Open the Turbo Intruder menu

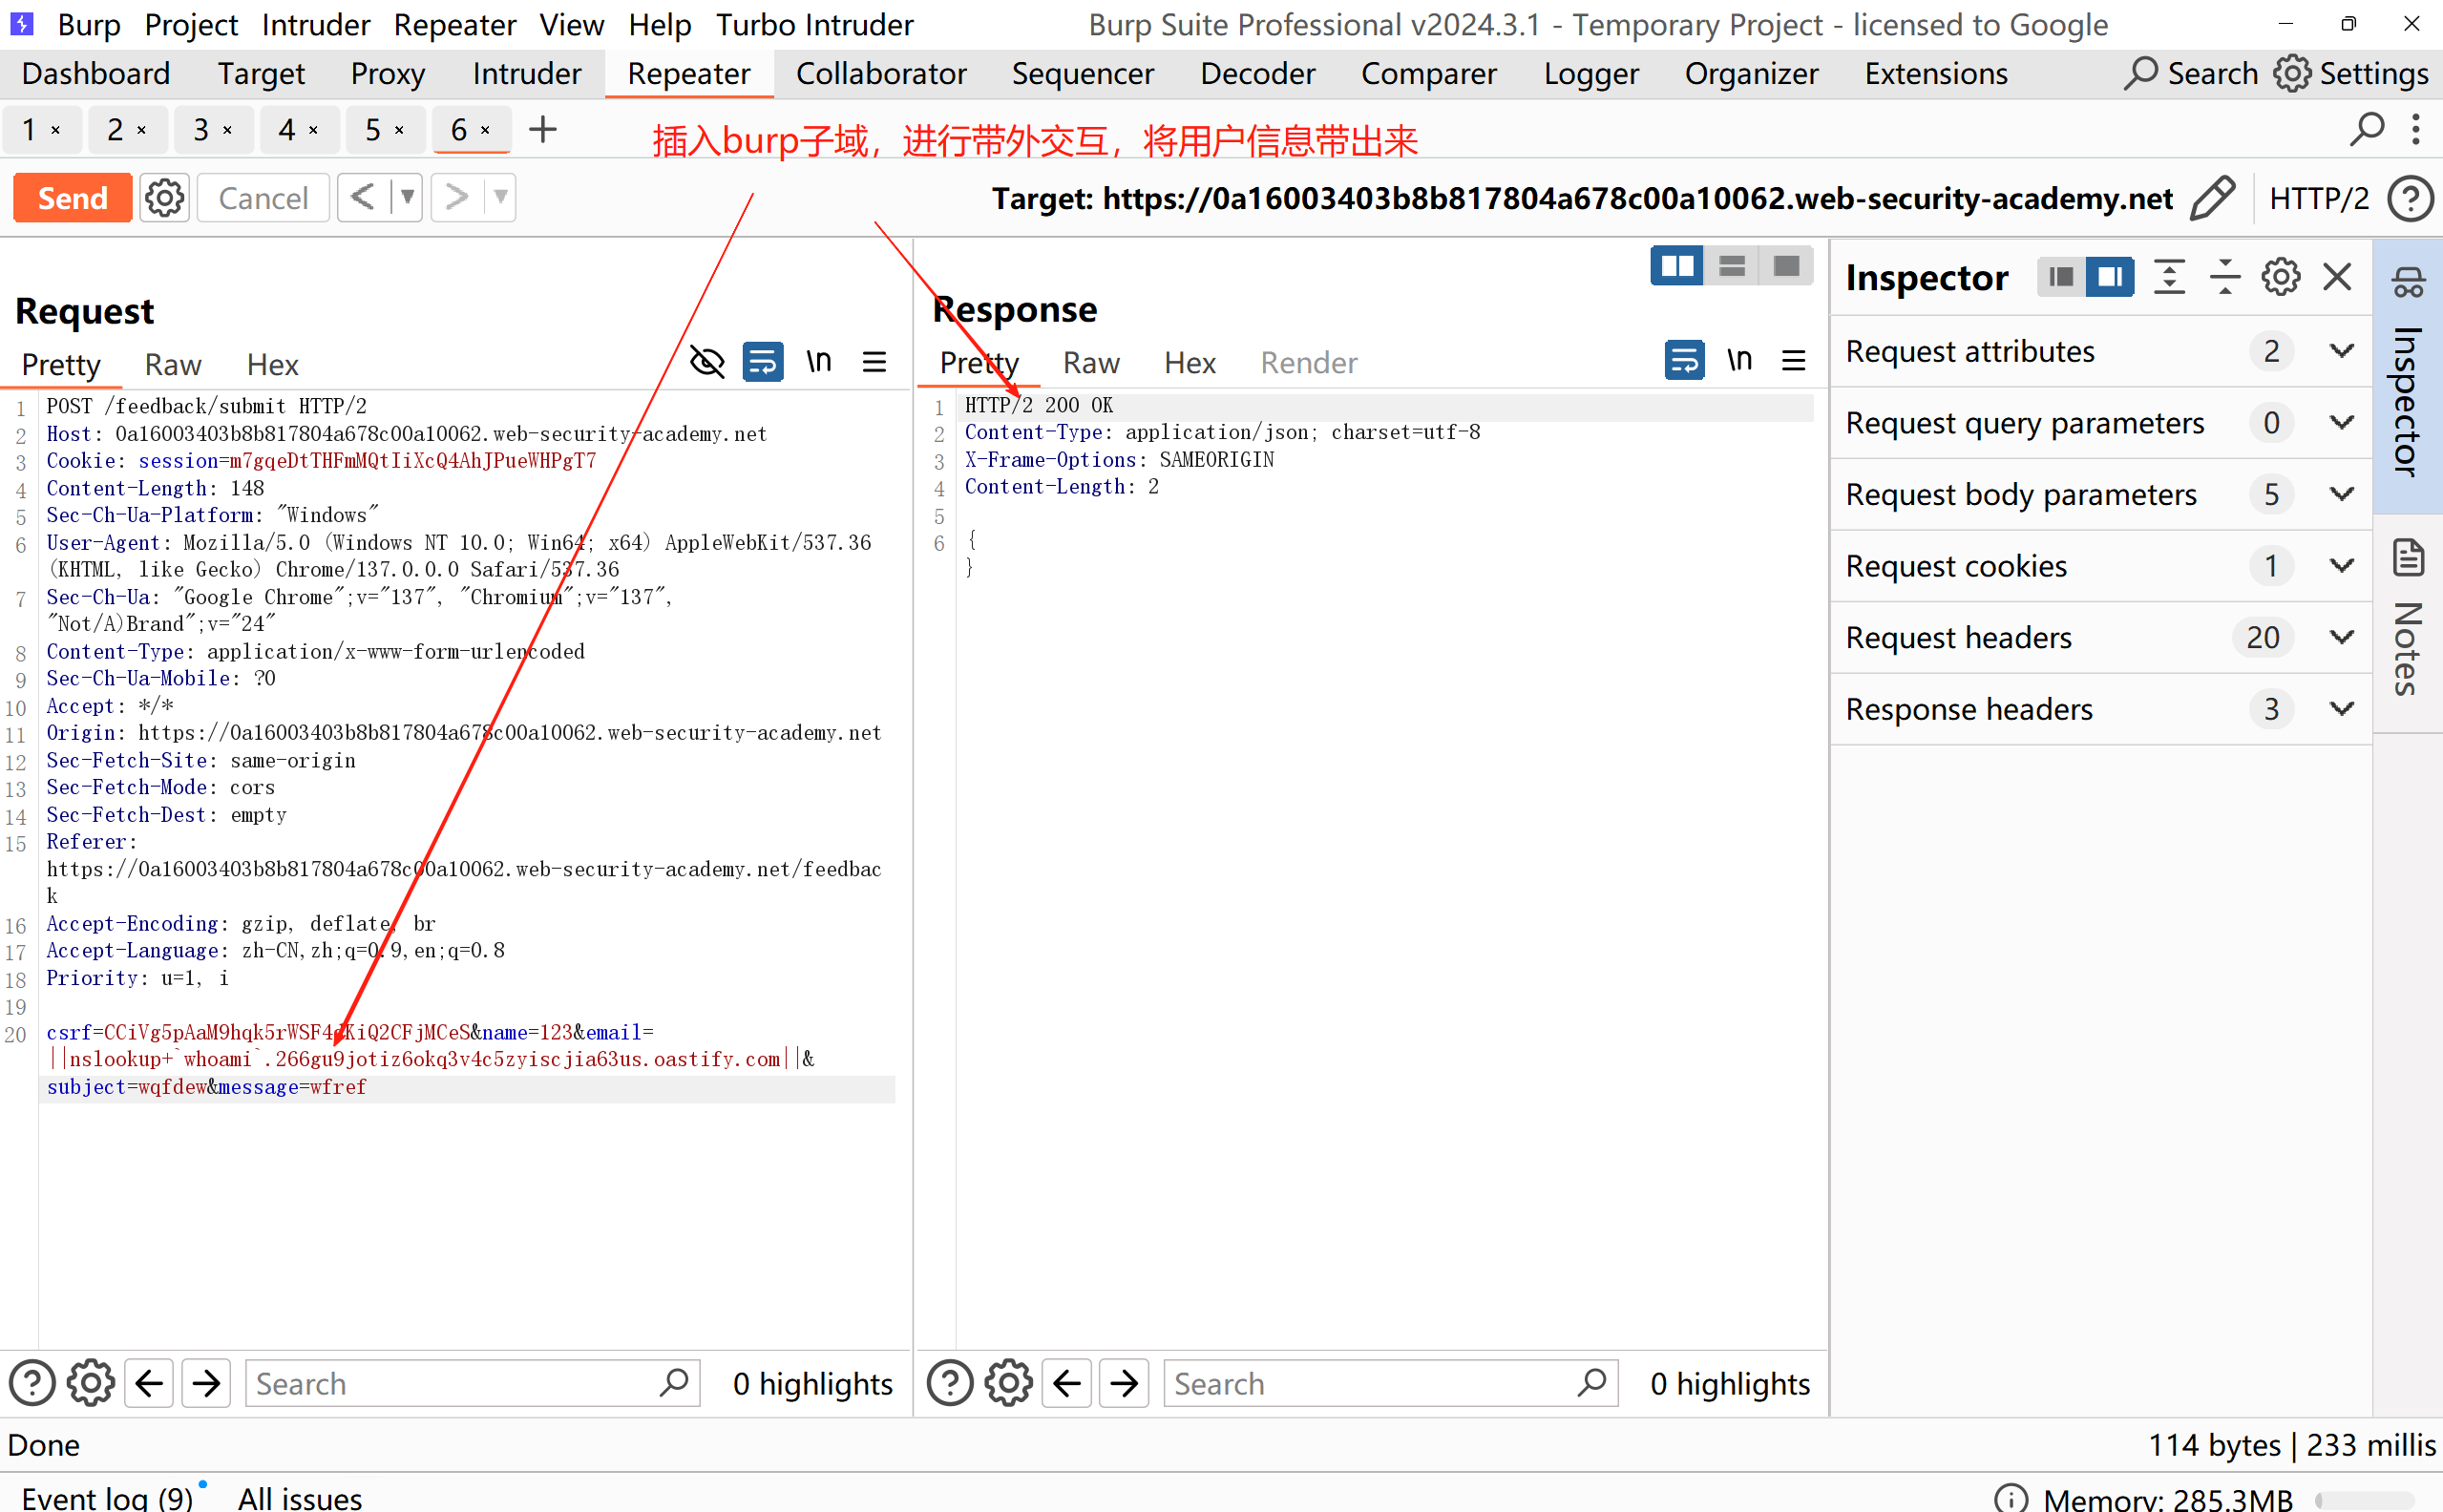(814, 24)
